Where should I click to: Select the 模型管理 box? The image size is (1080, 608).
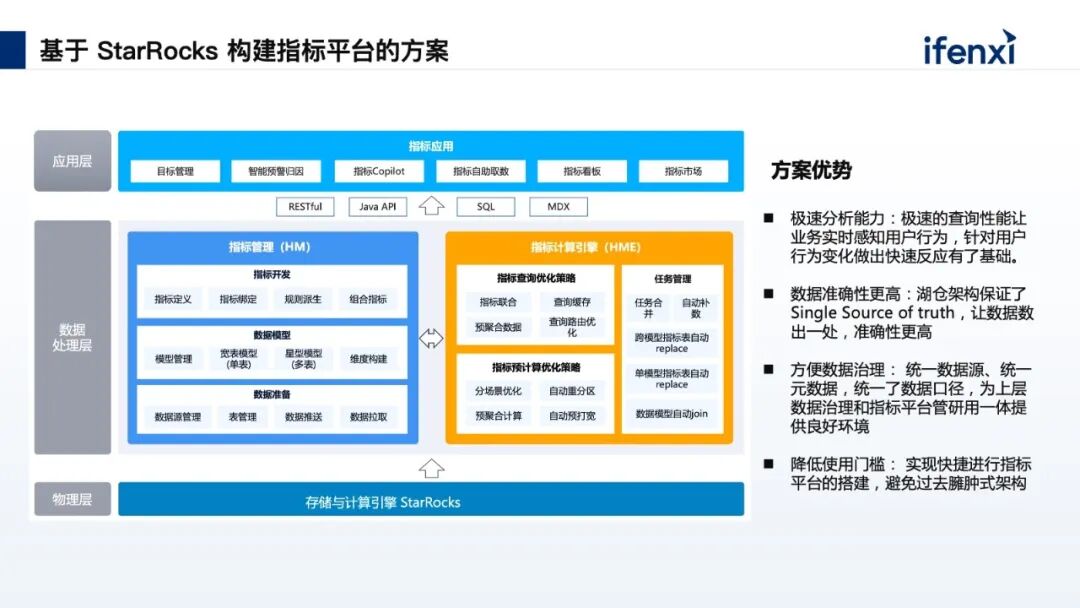point(173,359)
